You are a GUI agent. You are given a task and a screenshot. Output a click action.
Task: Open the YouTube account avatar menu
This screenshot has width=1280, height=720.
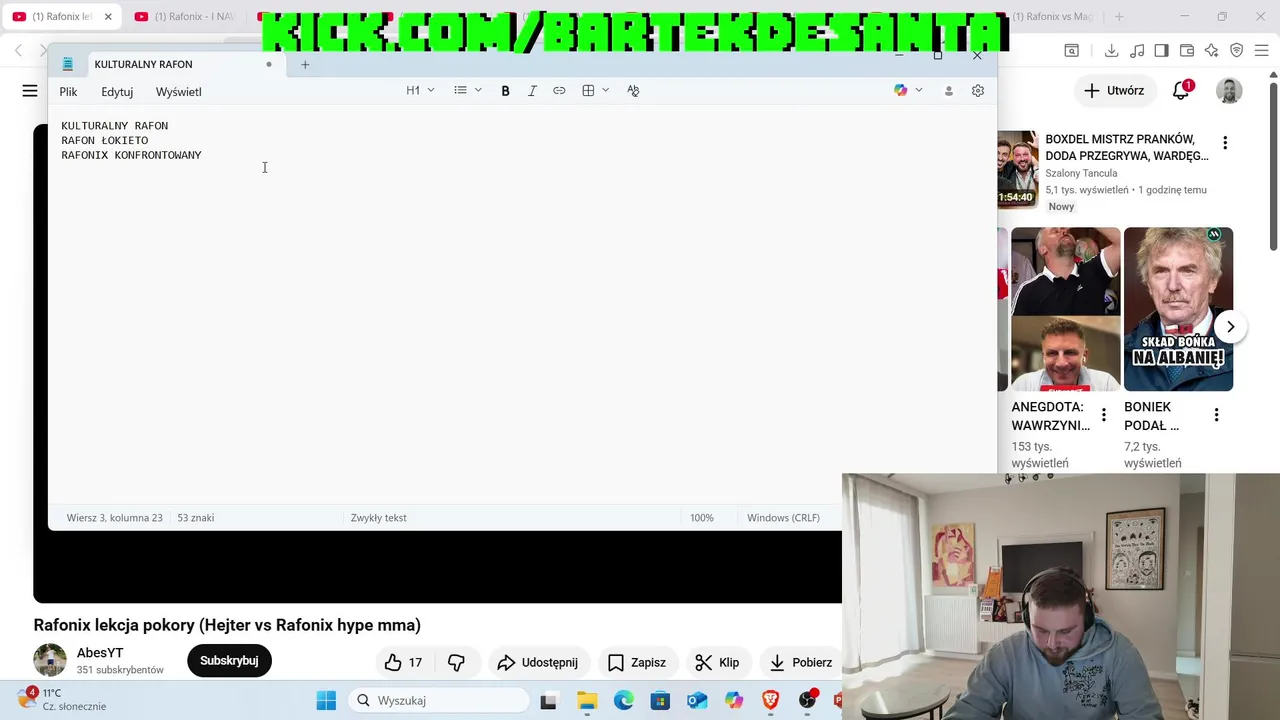pos(1229,91)
